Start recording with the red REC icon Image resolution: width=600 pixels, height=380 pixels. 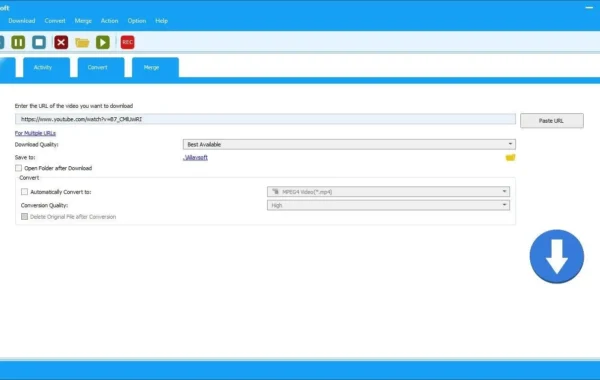point(127,42)
